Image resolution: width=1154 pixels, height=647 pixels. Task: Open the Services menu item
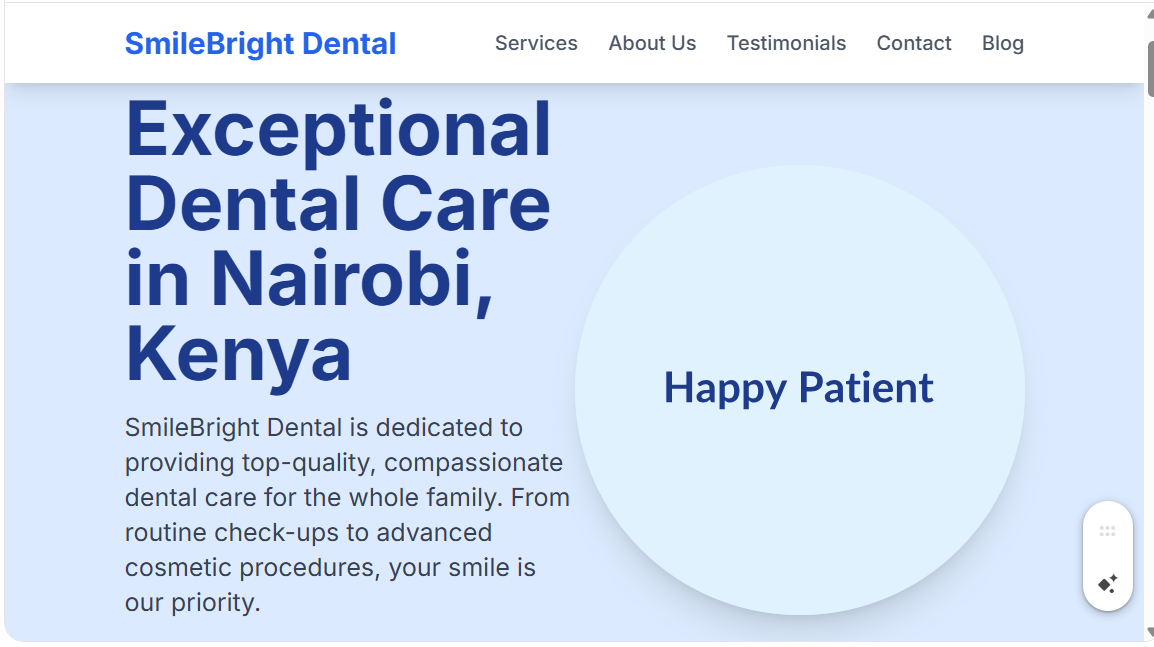pyautogui.click(x=536, y=43)
